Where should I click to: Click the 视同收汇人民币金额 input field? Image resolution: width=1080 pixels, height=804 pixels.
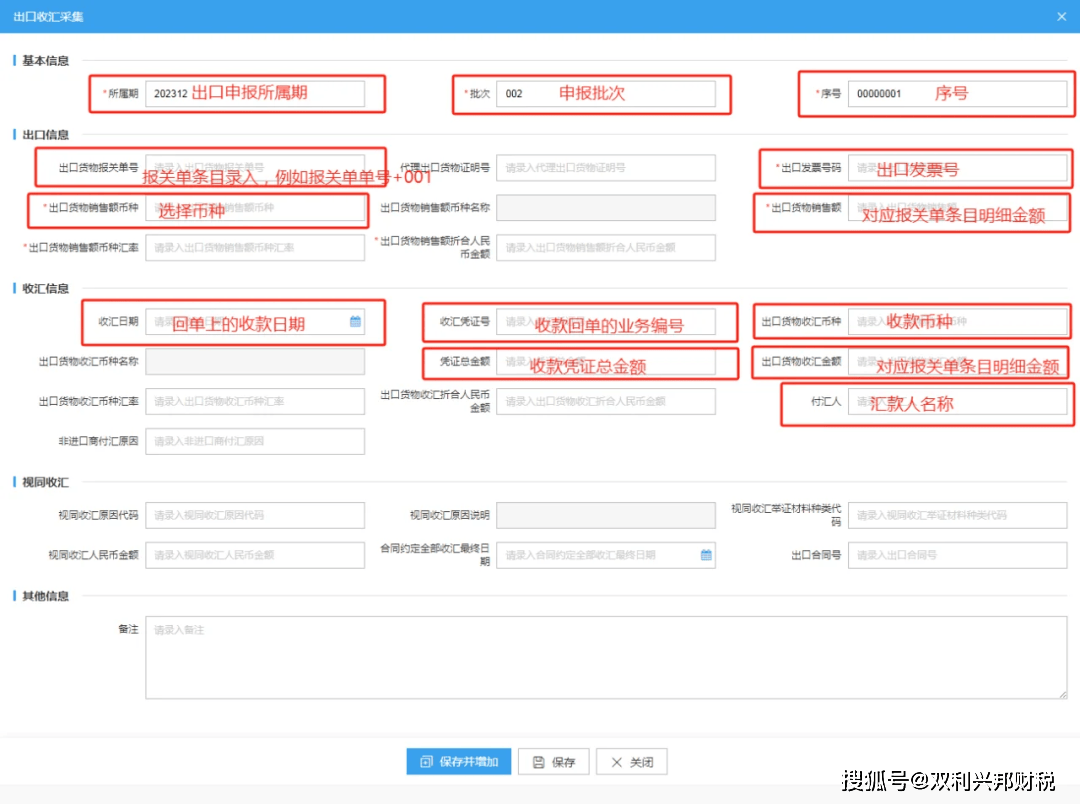[x=255, y=555]
